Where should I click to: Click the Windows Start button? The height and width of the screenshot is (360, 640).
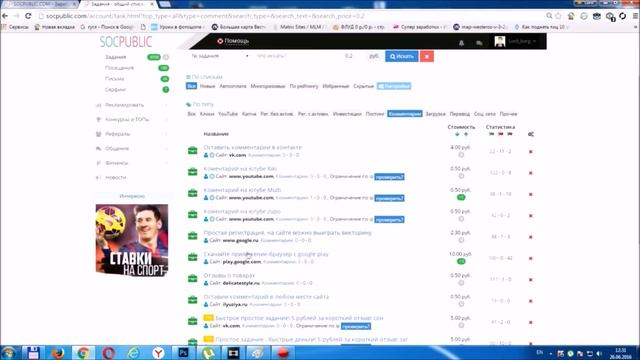(9, 352)
